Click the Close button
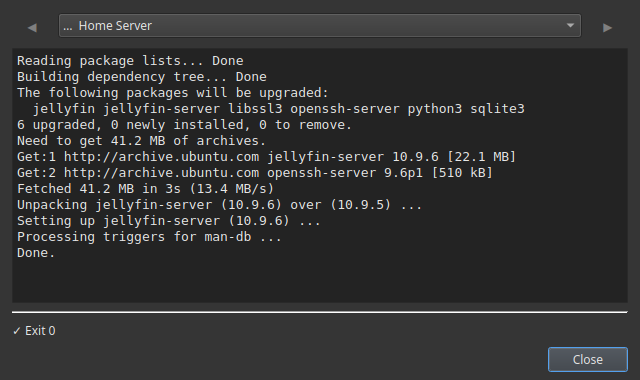640x380 pixels. tap(587, 359)
